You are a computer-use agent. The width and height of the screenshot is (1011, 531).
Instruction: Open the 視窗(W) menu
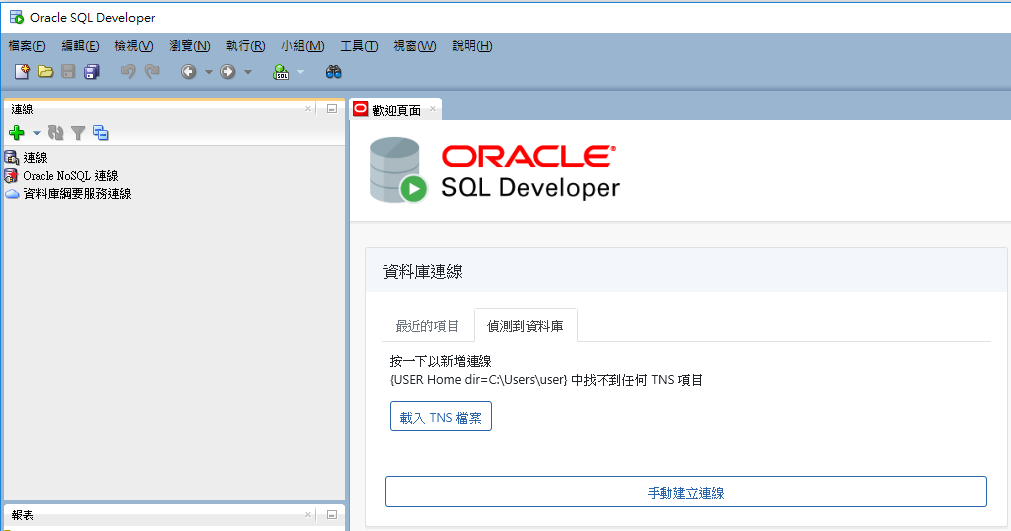pyautogui.click(x=415, y=46)
